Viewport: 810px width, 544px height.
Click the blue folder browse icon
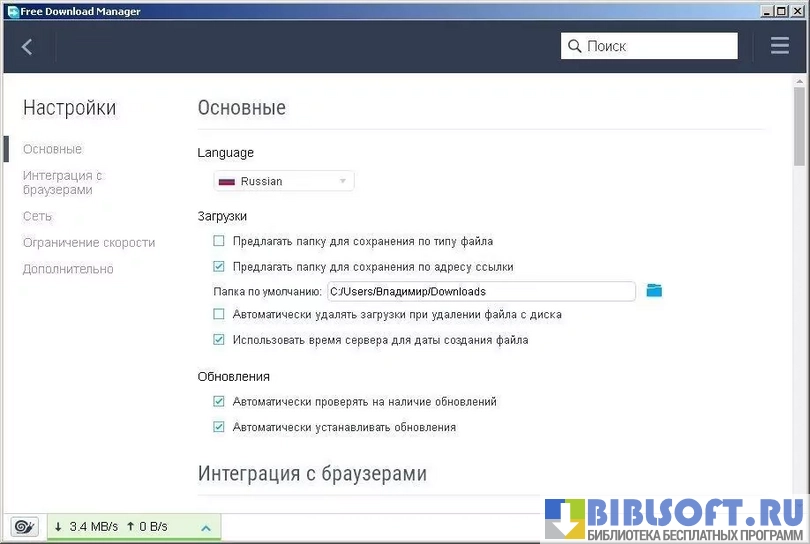(x=654, y=291)
